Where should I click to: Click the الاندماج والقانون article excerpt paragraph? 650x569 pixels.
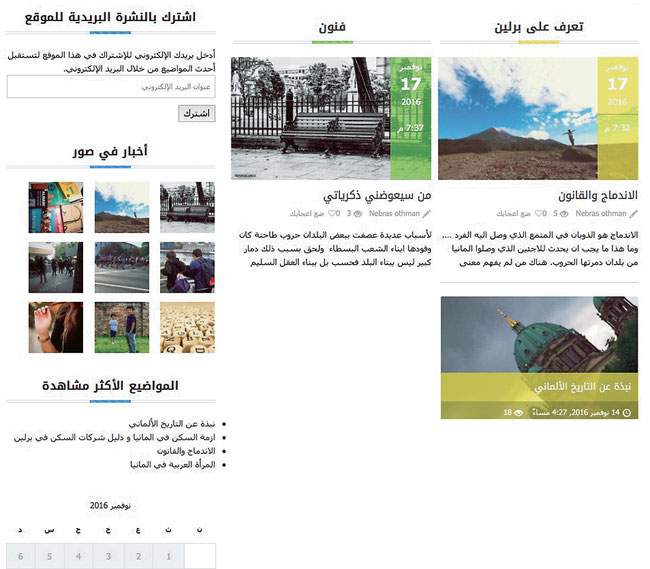click(540, 249)
